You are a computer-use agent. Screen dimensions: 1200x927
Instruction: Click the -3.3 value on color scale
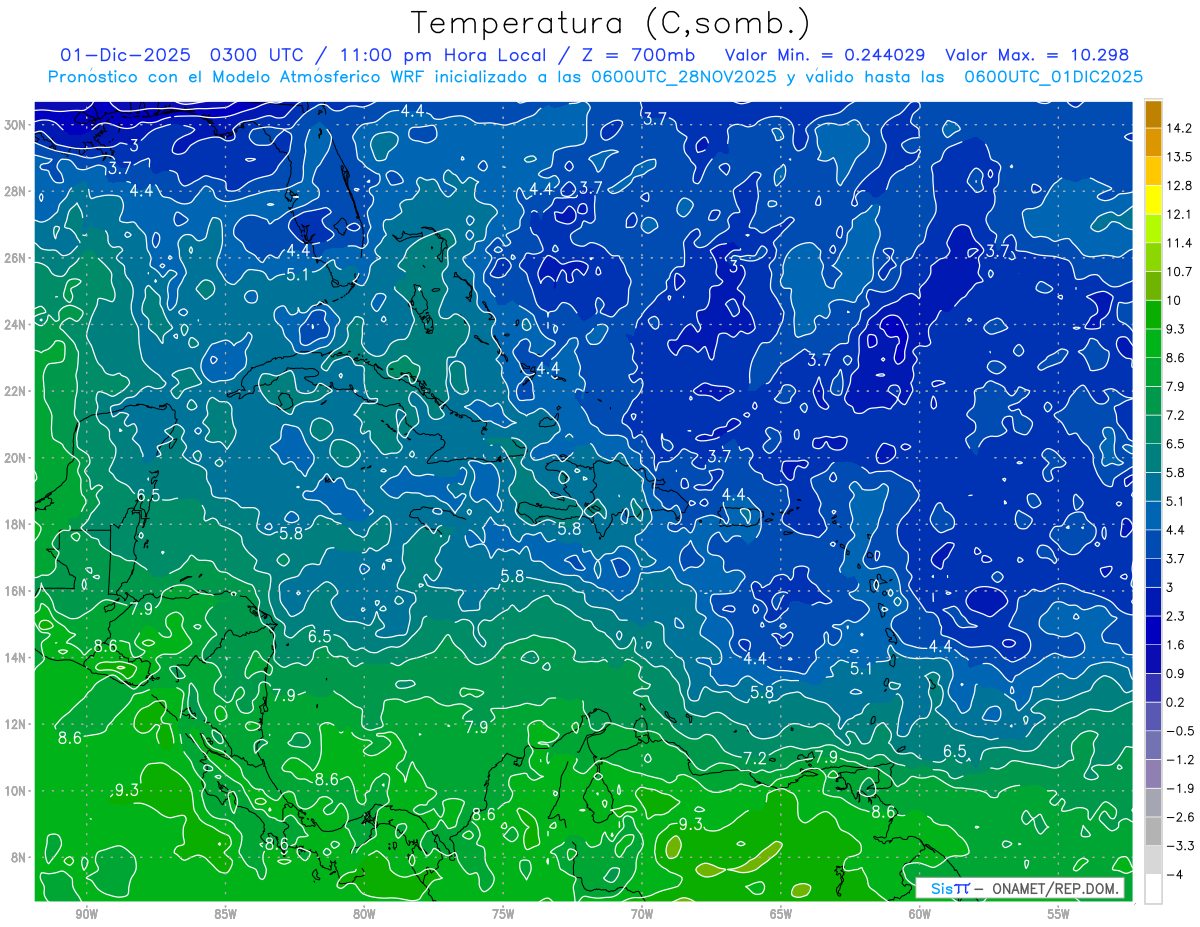1179,846
